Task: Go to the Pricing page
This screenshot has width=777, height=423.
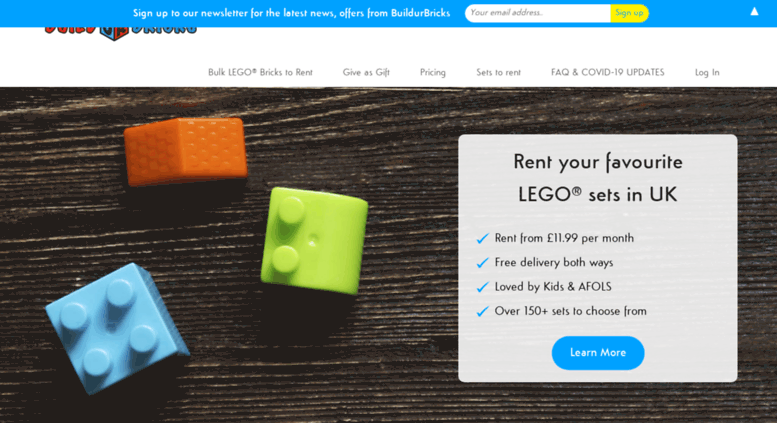Action: (433, 72)
